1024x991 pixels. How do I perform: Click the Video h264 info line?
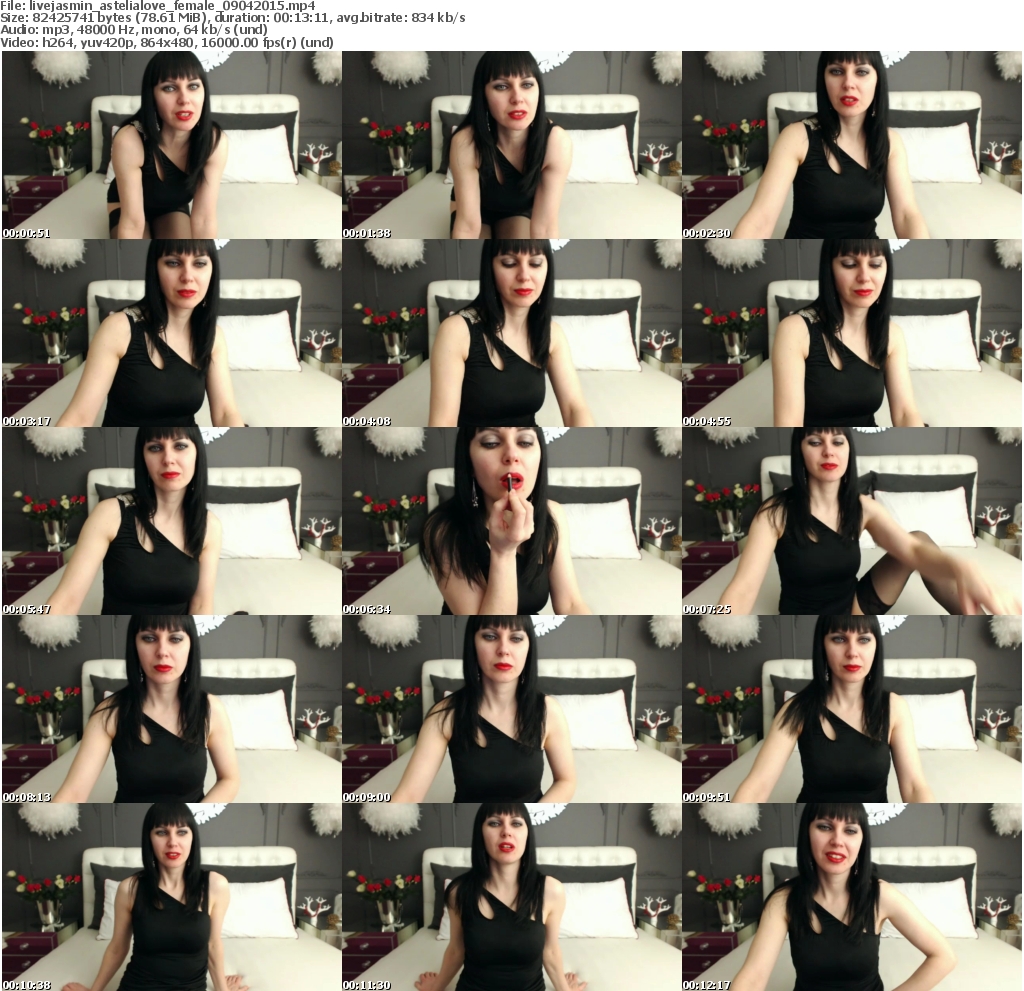167,42
